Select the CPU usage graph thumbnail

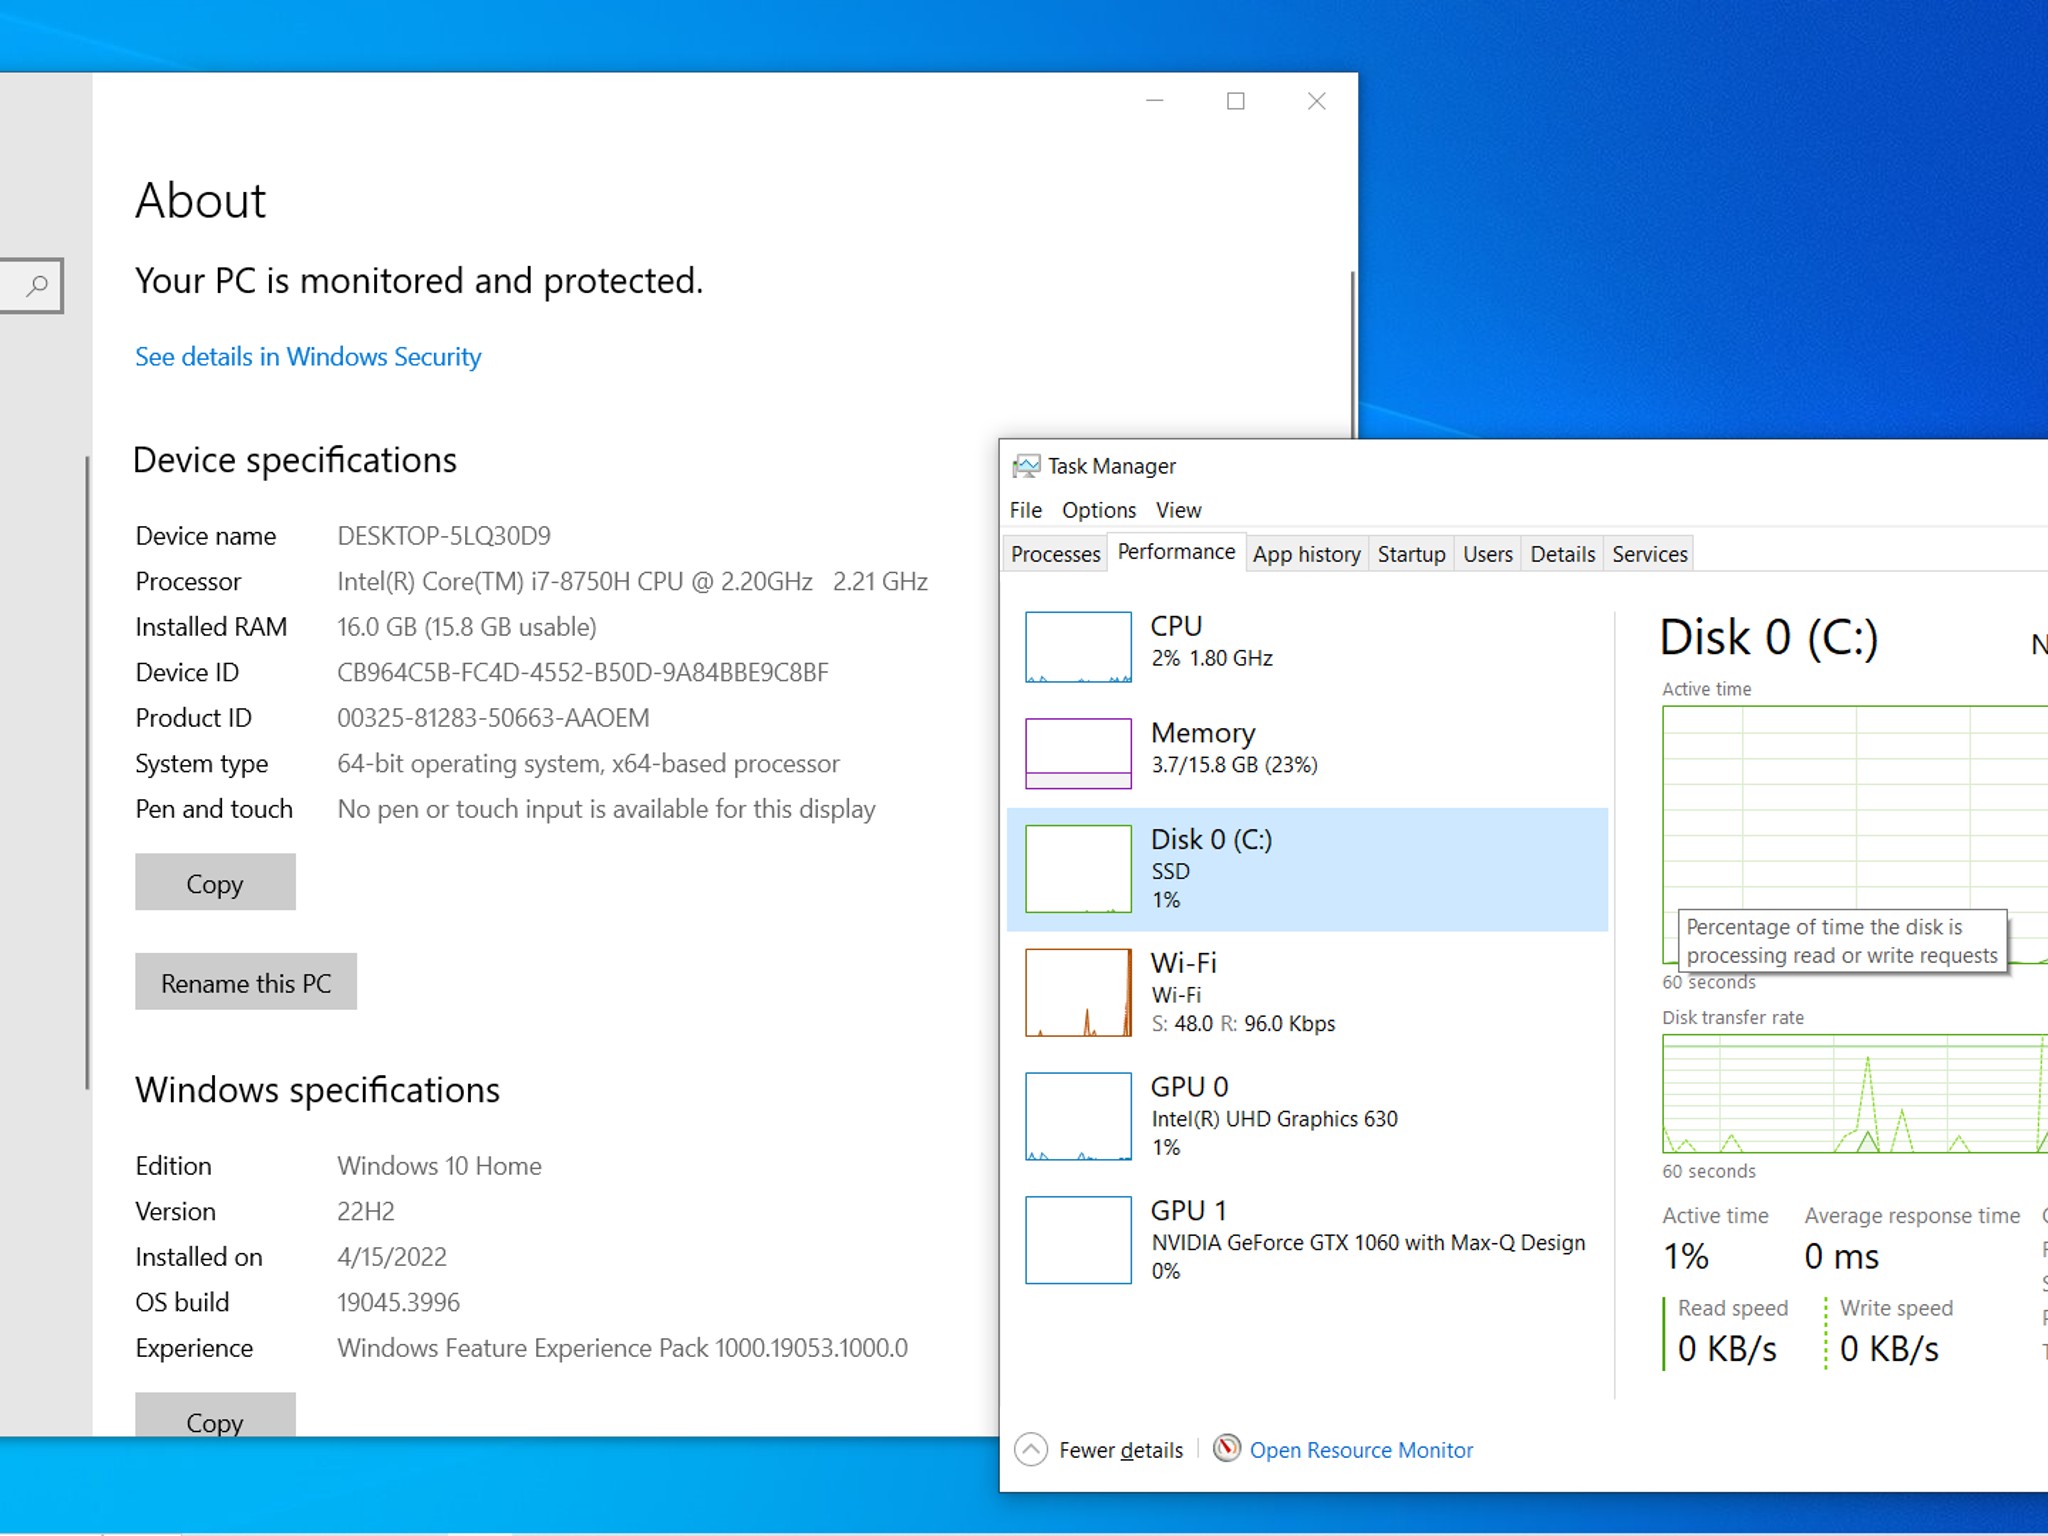tap(1078, 647)
